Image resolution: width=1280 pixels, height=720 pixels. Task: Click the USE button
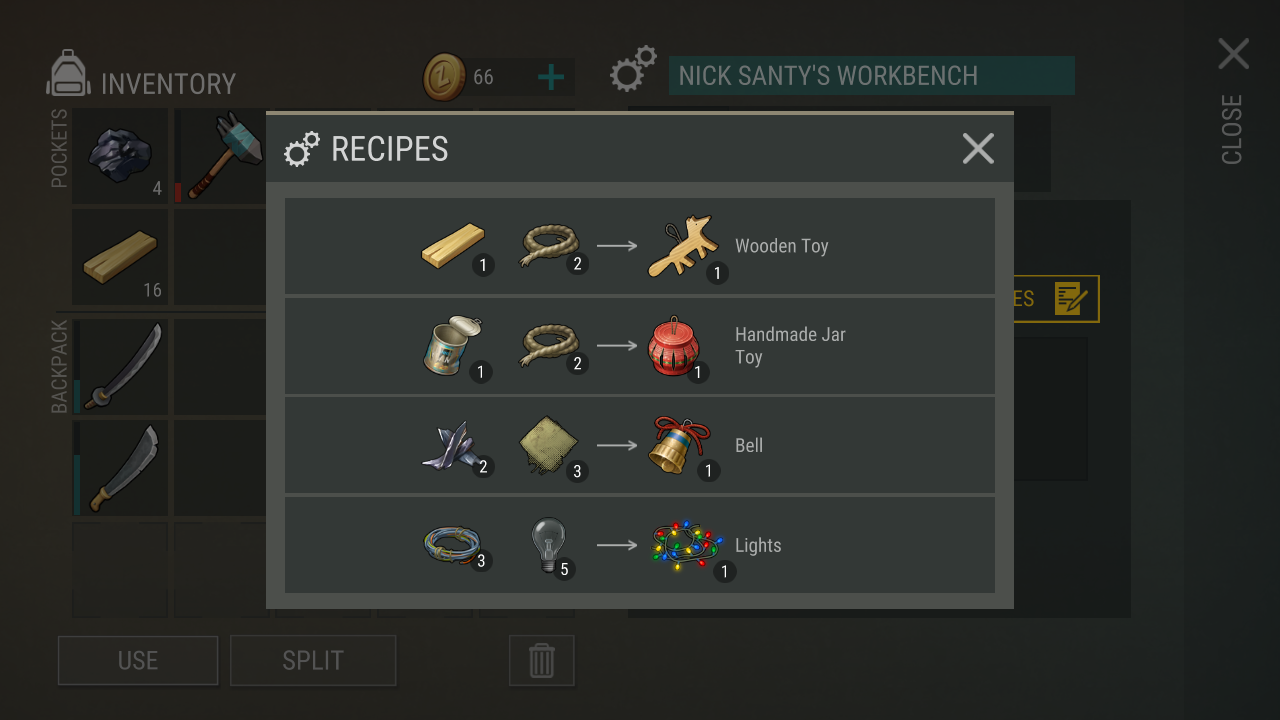coord(138,661)
